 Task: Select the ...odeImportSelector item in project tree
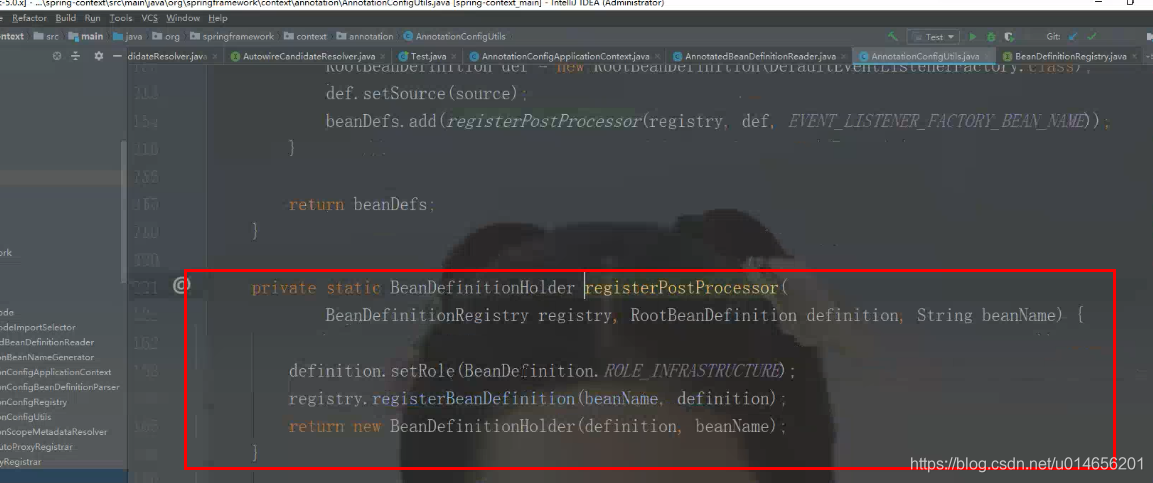[38, 327]
